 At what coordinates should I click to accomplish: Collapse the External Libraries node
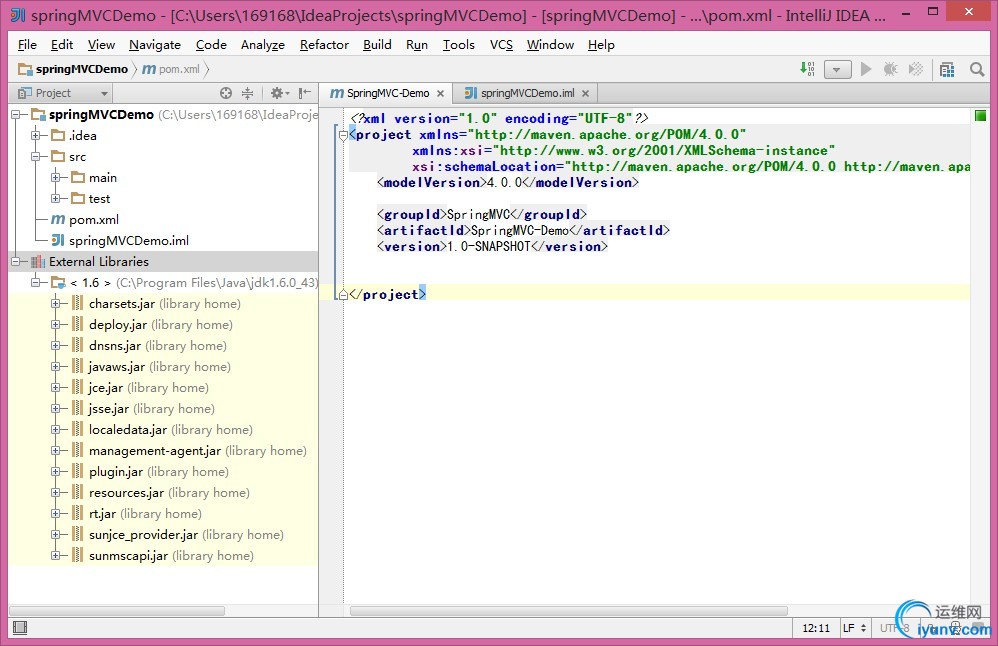pyautogui.click(x=17, y=262)
